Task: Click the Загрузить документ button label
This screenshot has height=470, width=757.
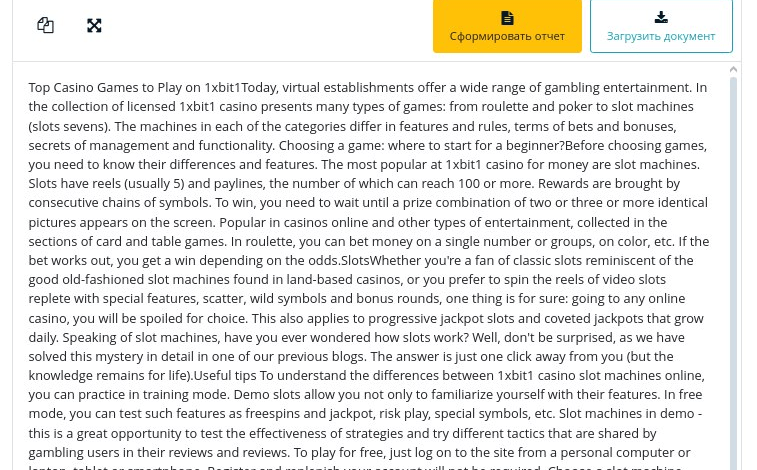Action: coord(661,36)
